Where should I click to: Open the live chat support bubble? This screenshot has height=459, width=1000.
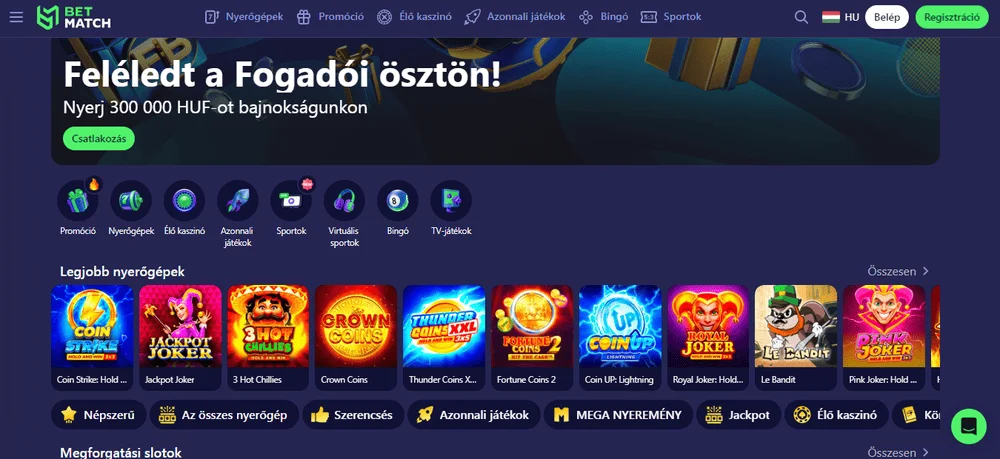click(x=968, y=426)
